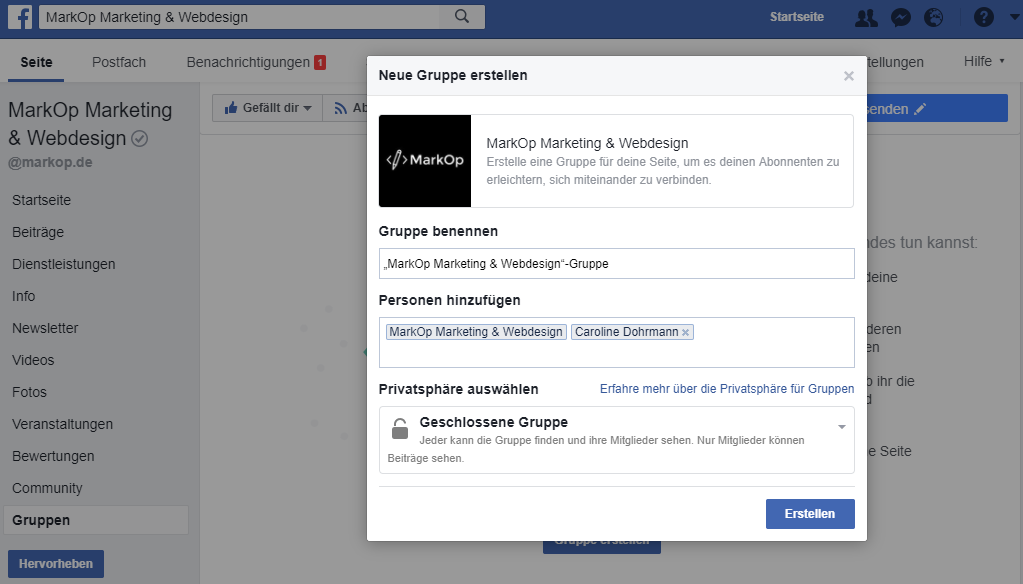Open Erfahre mehr über die Privatsphäre link
1023x584 pixels.
[727, 389]
